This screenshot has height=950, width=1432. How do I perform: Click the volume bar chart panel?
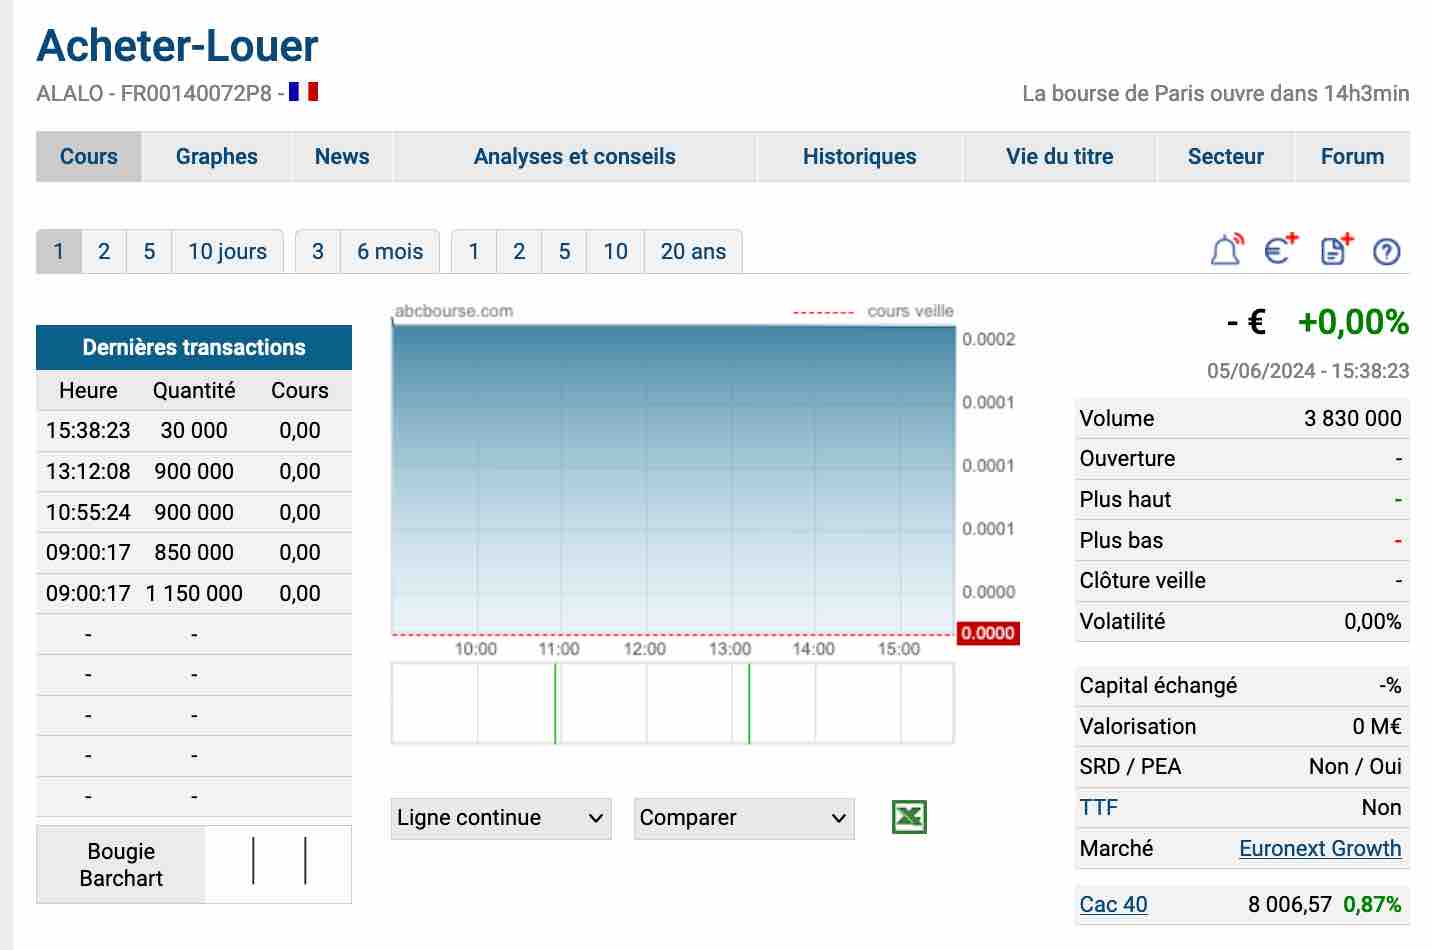673,703
